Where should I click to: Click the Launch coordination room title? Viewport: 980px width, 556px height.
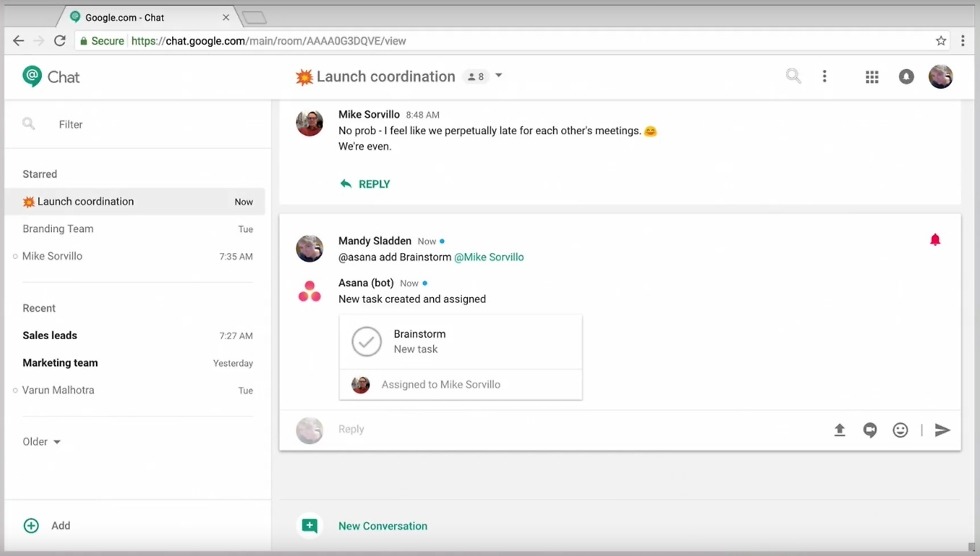click(386, 76)
